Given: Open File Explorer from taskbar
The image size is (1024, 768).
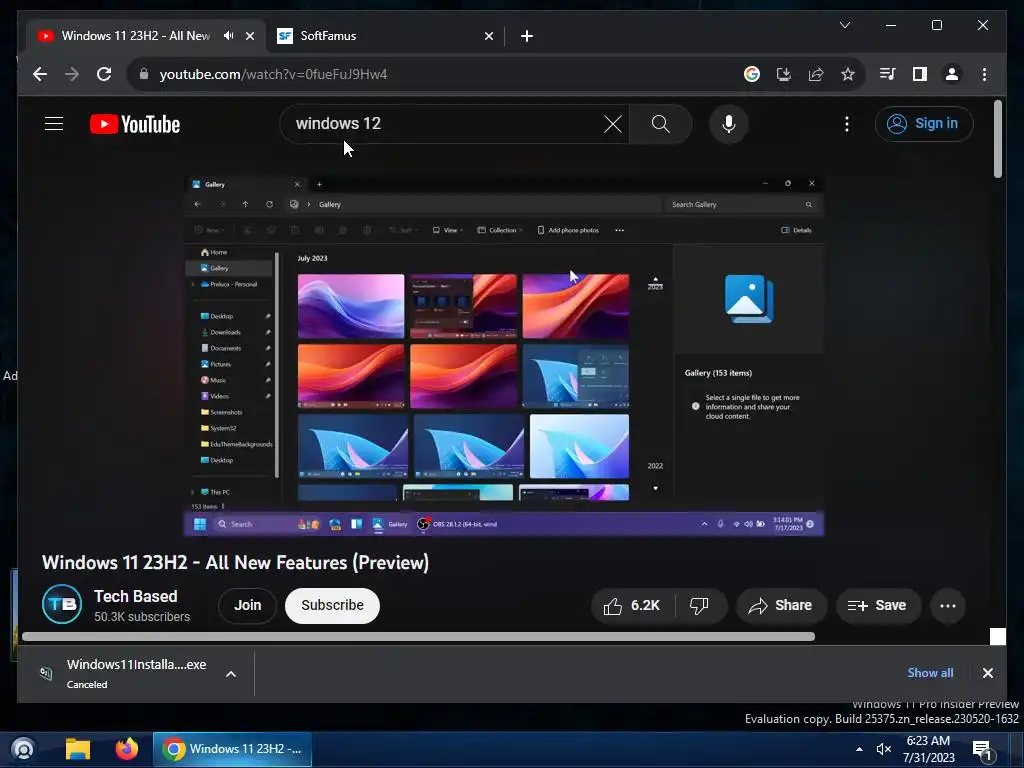Looking at the screenshot, I should pos(78,748).
